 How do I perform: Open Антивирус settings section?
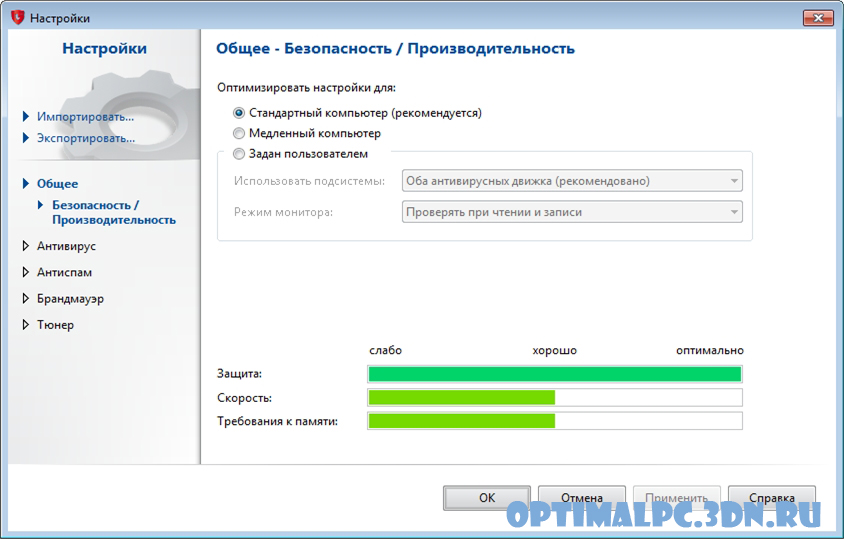click(66, 246)
